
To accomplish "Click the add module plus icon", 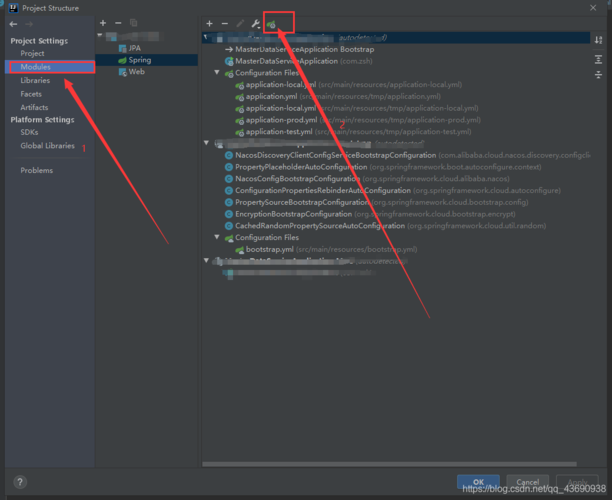I will click(103, 22).
